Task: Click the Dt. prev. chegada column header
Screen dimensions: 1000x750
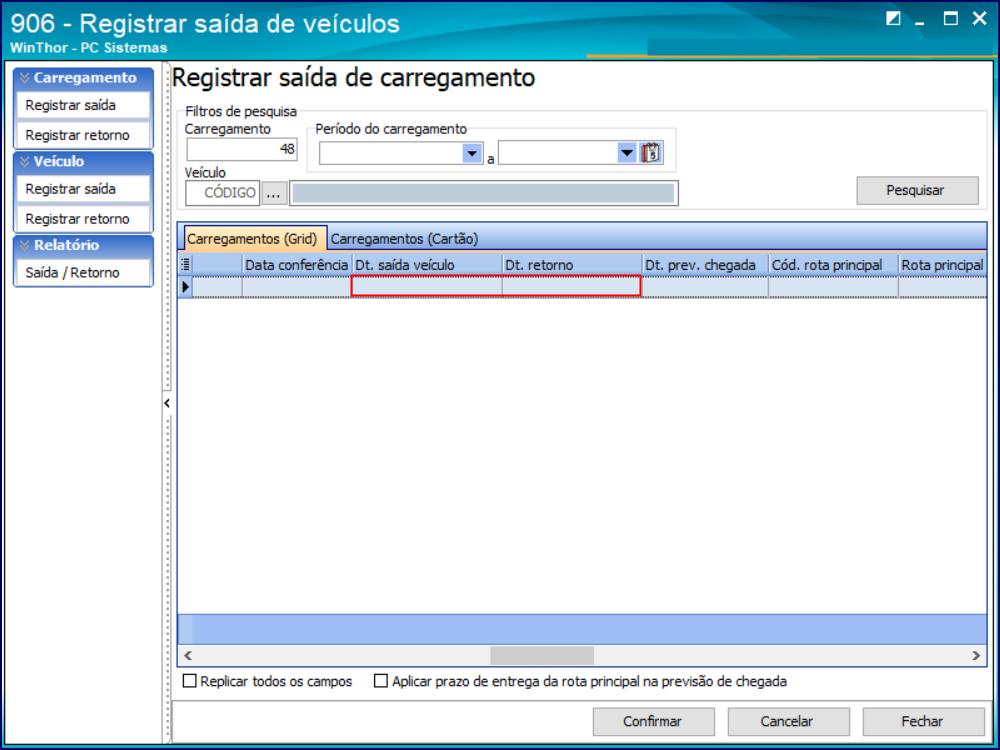Action: pyautogui.click(x=705, y=265)
